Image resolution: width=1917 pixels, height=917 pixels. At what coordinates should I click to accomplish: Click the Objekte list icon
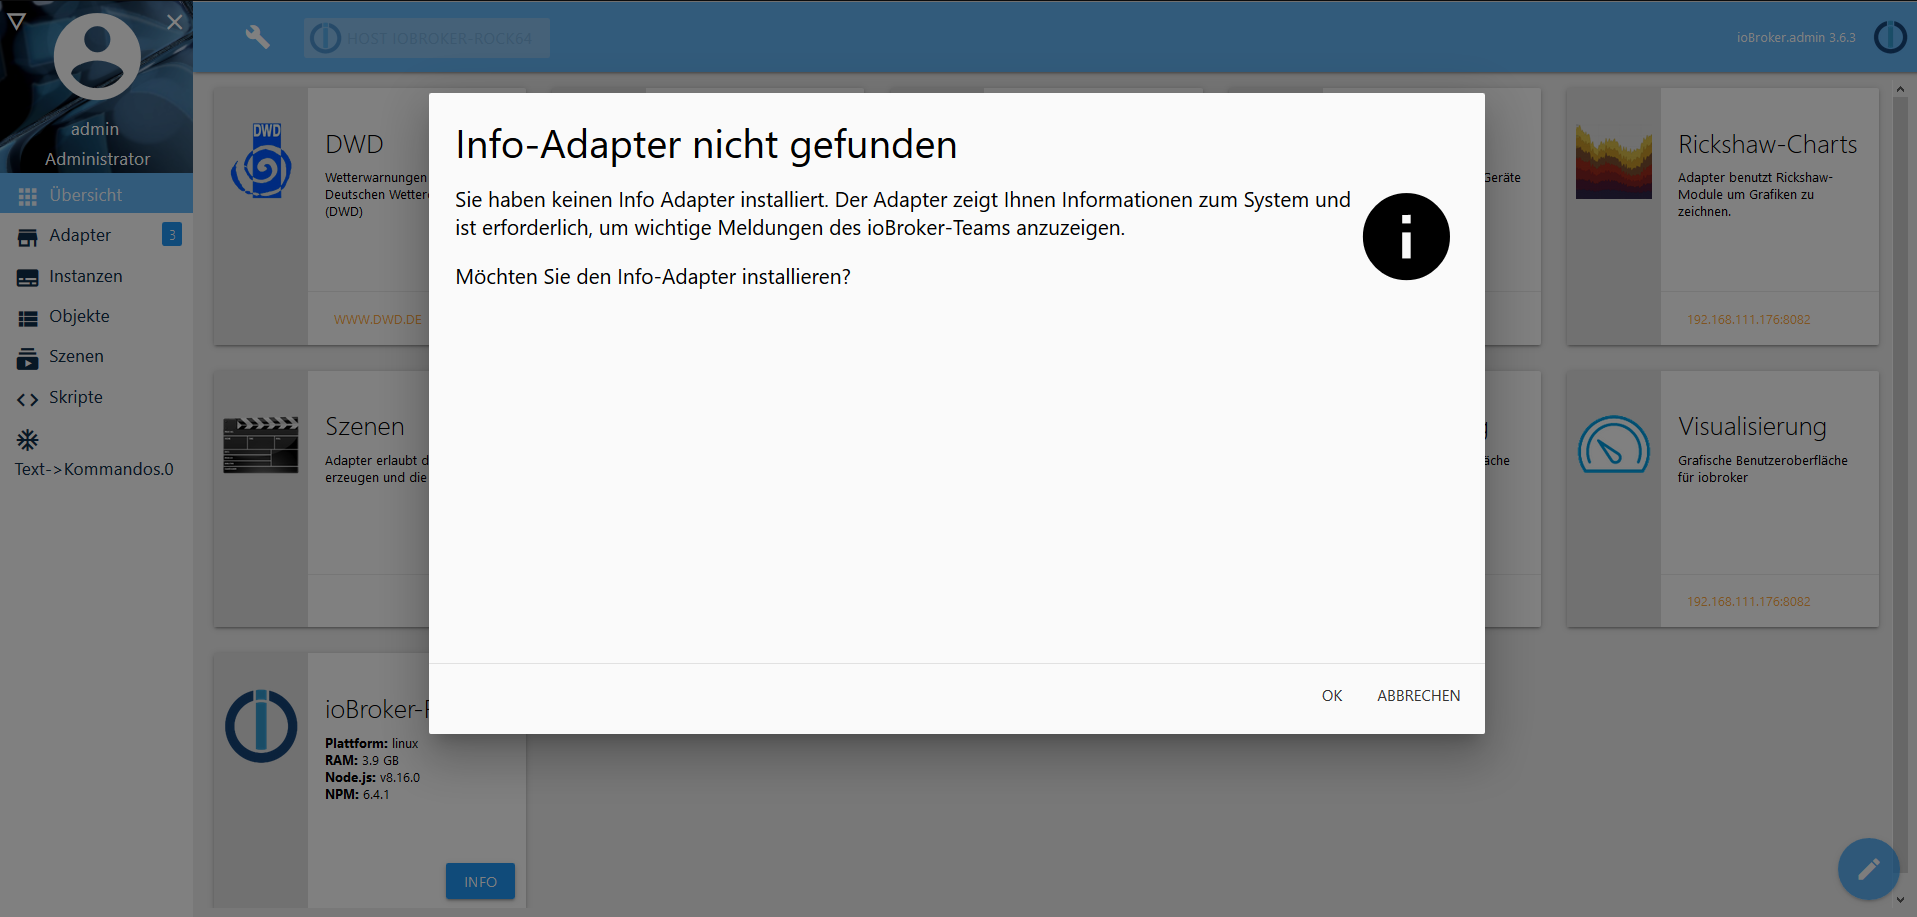click(x=27, y=318)
